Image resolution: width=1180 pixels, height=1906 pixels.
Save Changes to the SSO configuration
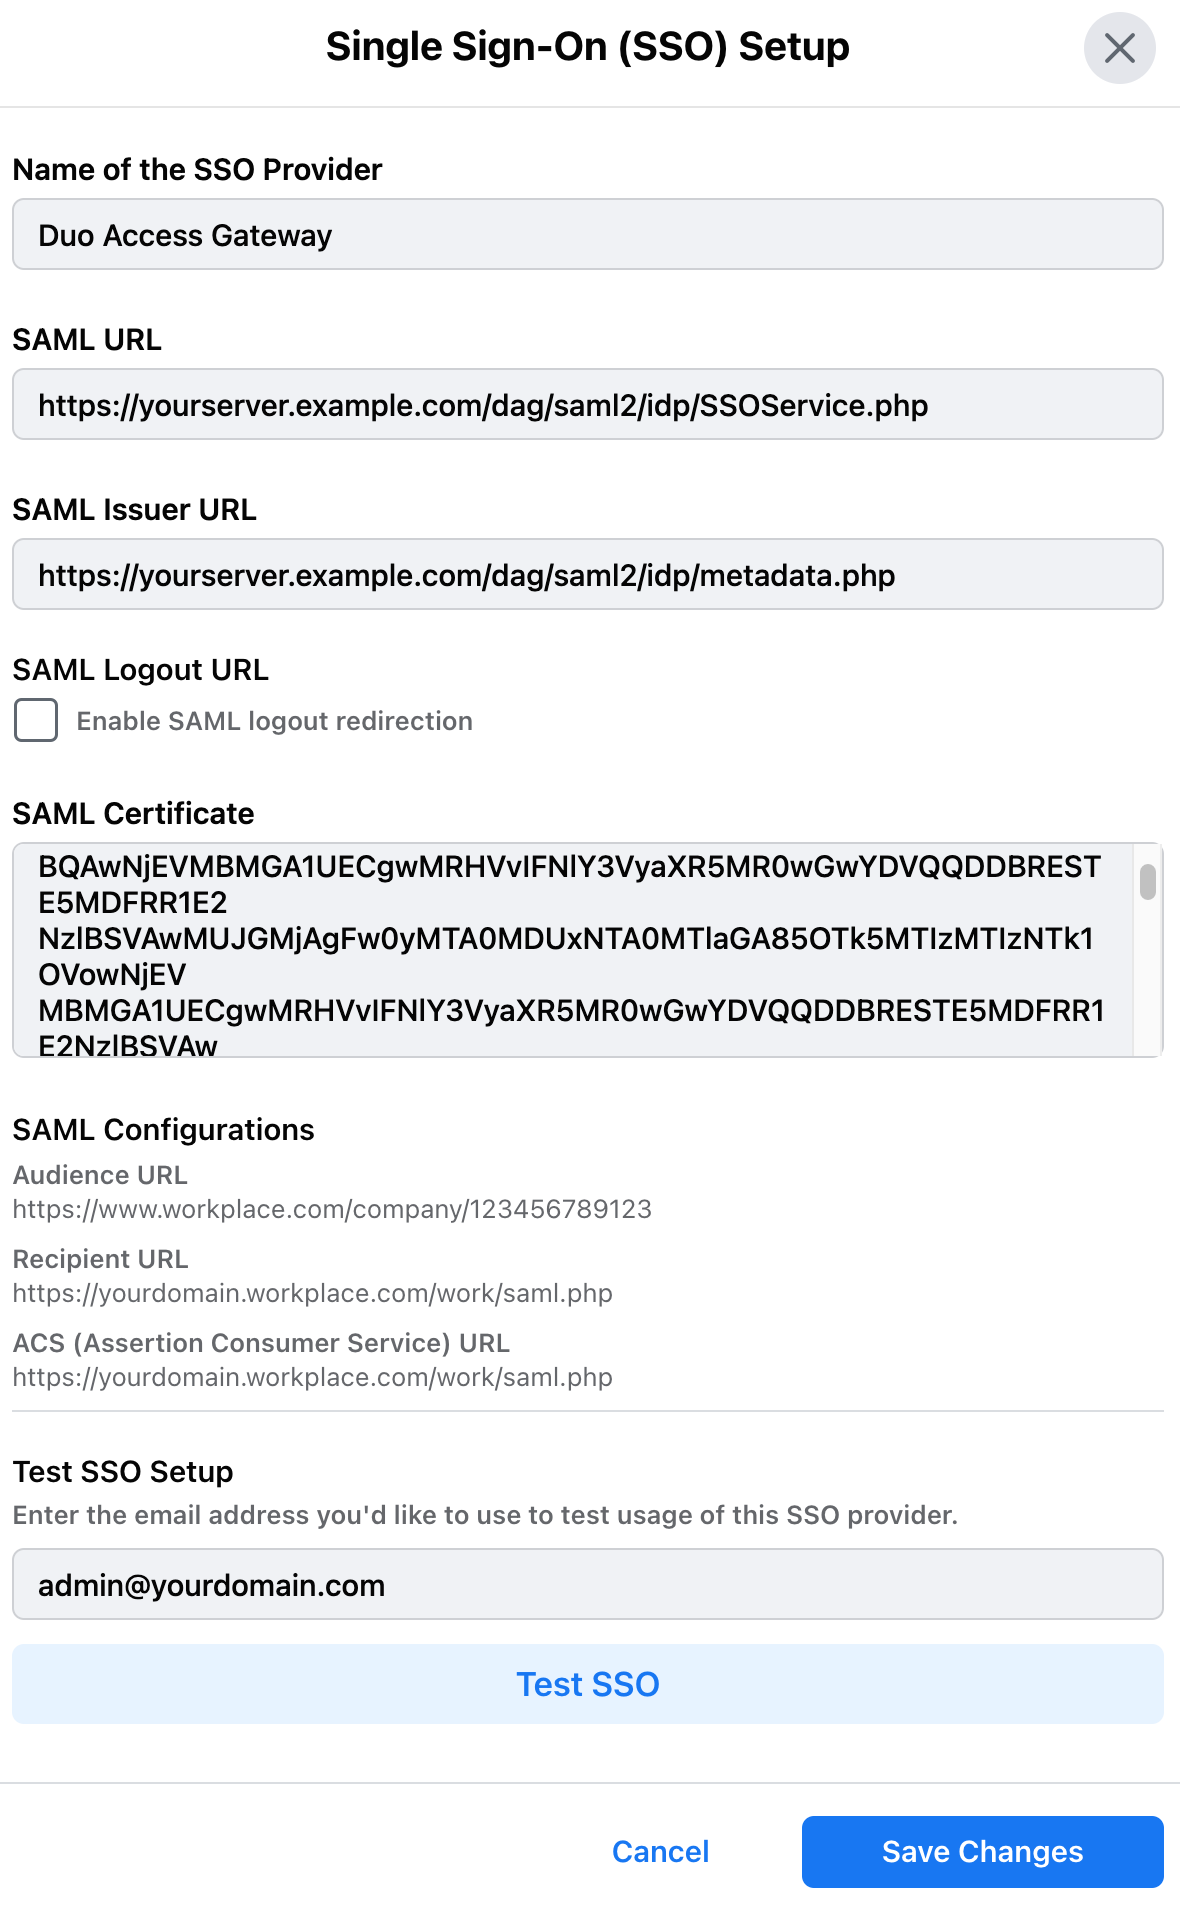point(982,1852)
